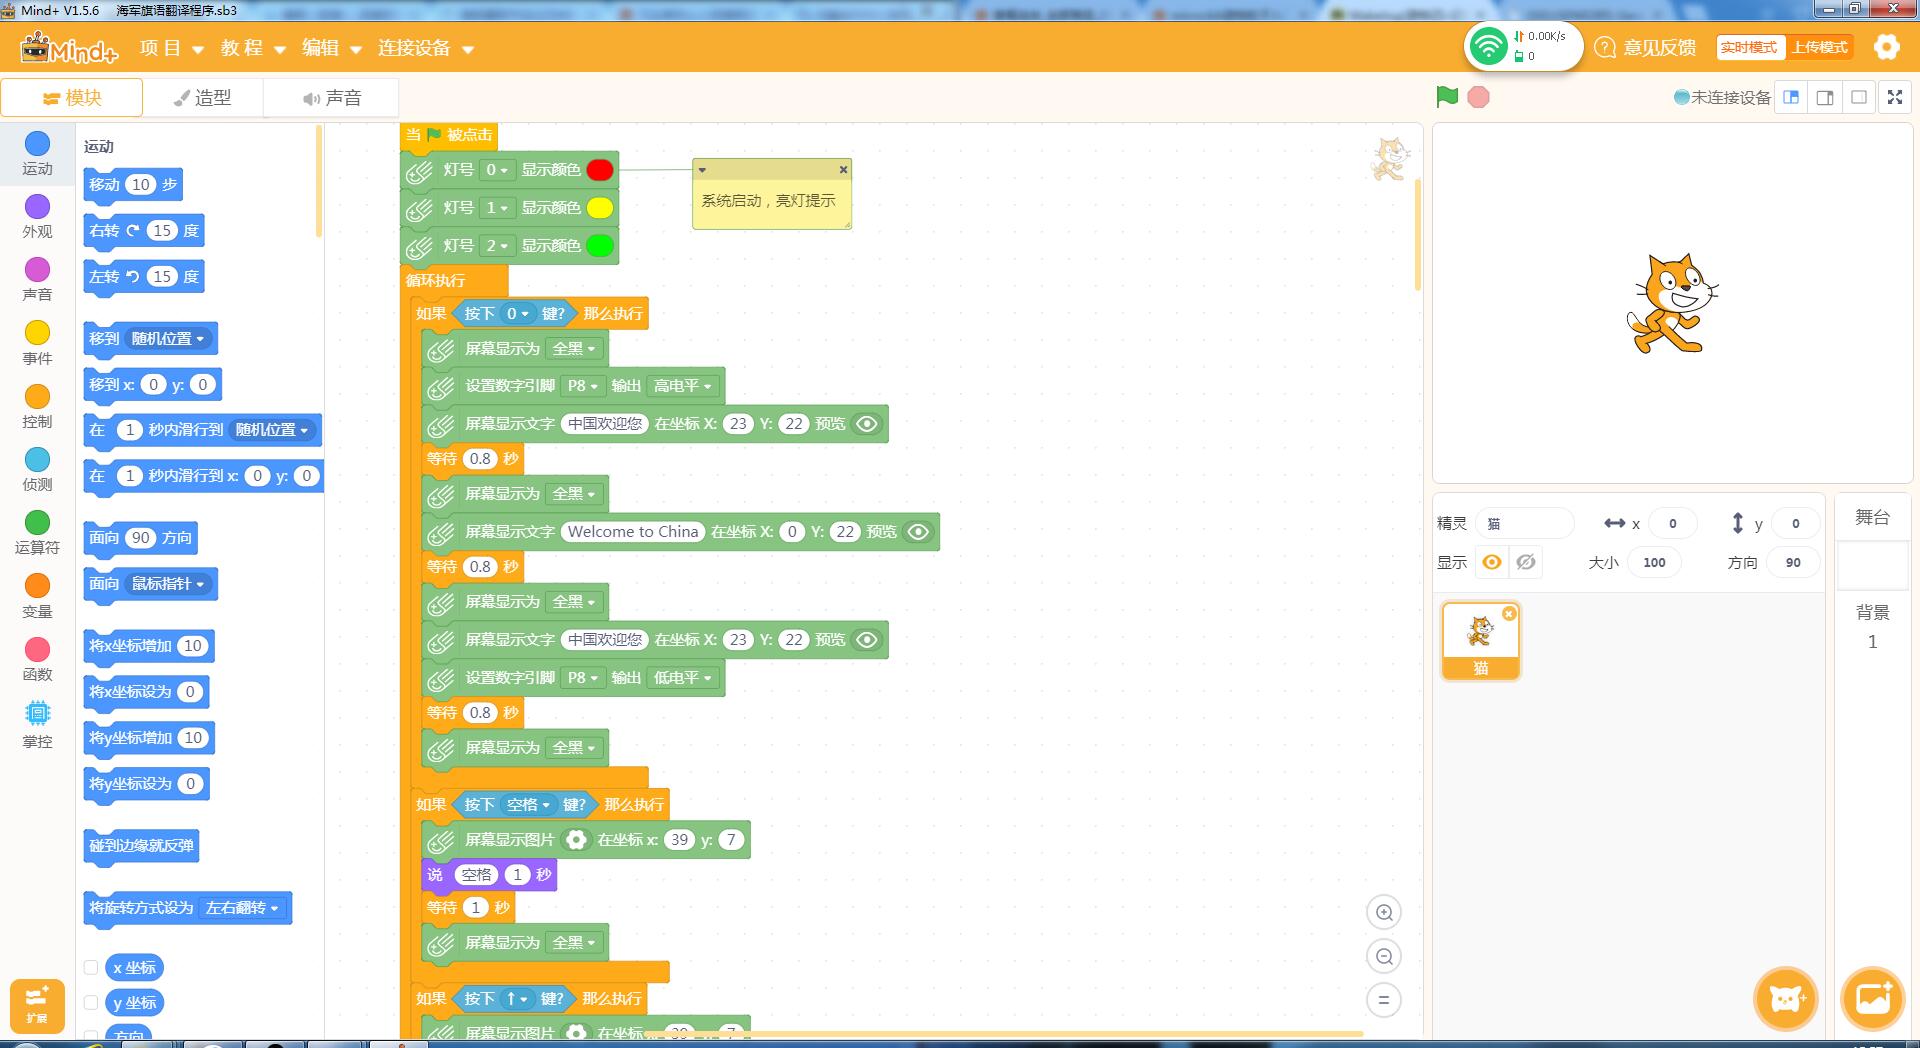
Task: Select the 侦测 sensing category
Action: point(37,470)
